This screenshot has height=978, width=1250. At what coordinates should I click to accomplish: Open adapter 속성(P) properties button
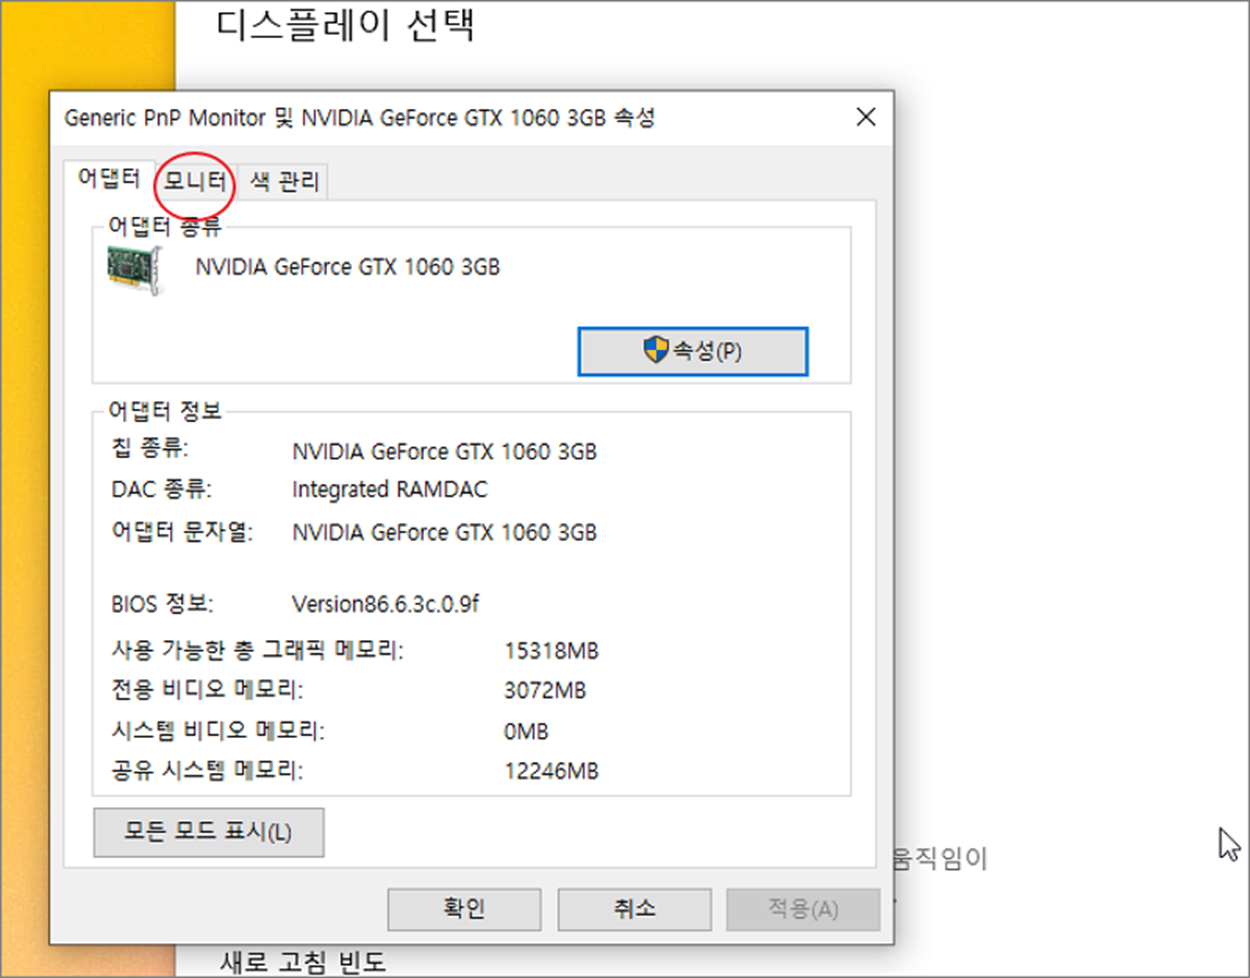click(693, 352)
